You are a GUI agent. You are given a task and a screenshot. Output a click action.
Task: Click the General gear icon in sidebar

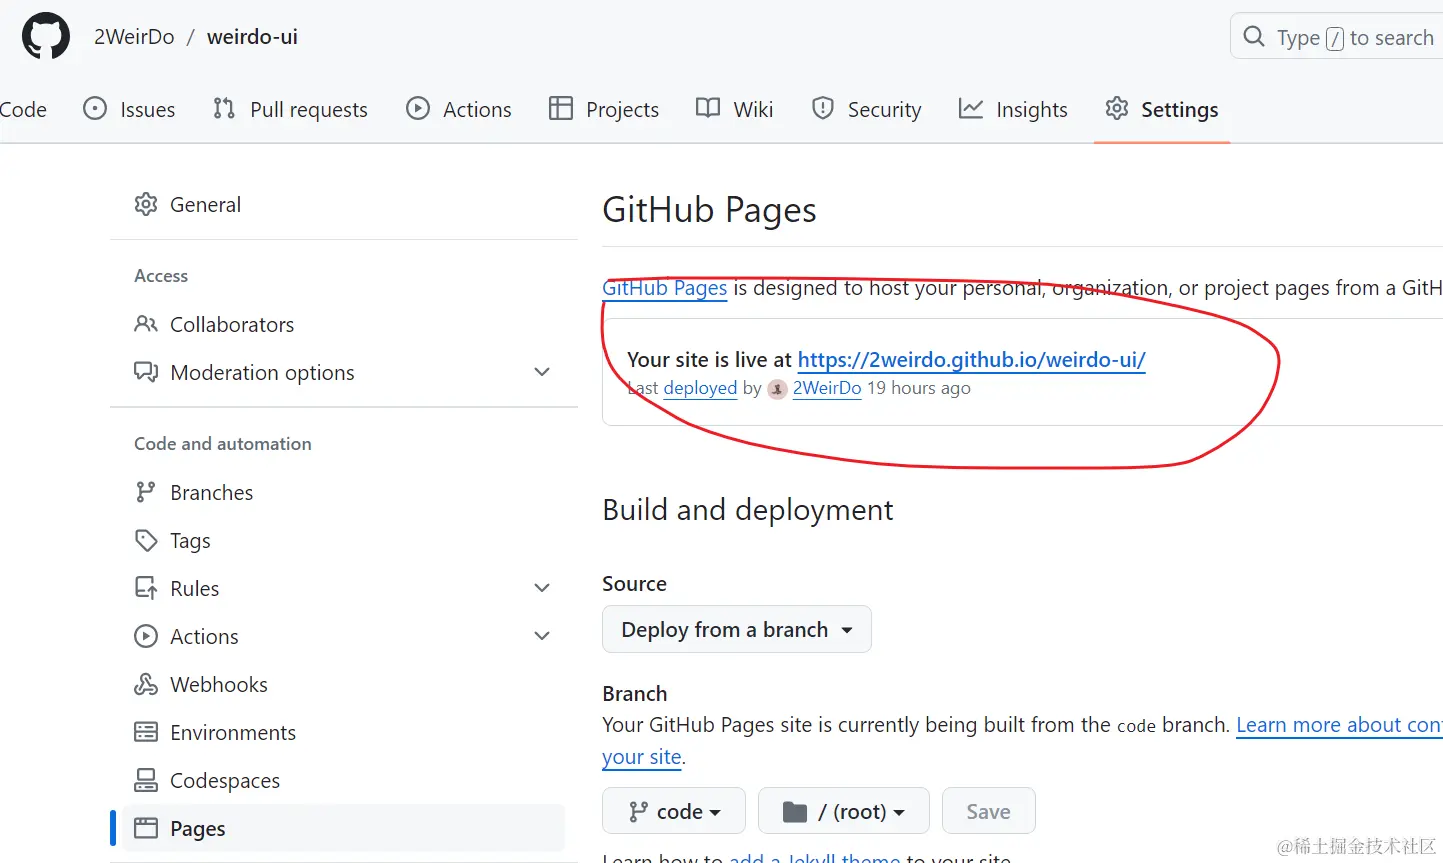pyautogui.click(x=146, y=204)
